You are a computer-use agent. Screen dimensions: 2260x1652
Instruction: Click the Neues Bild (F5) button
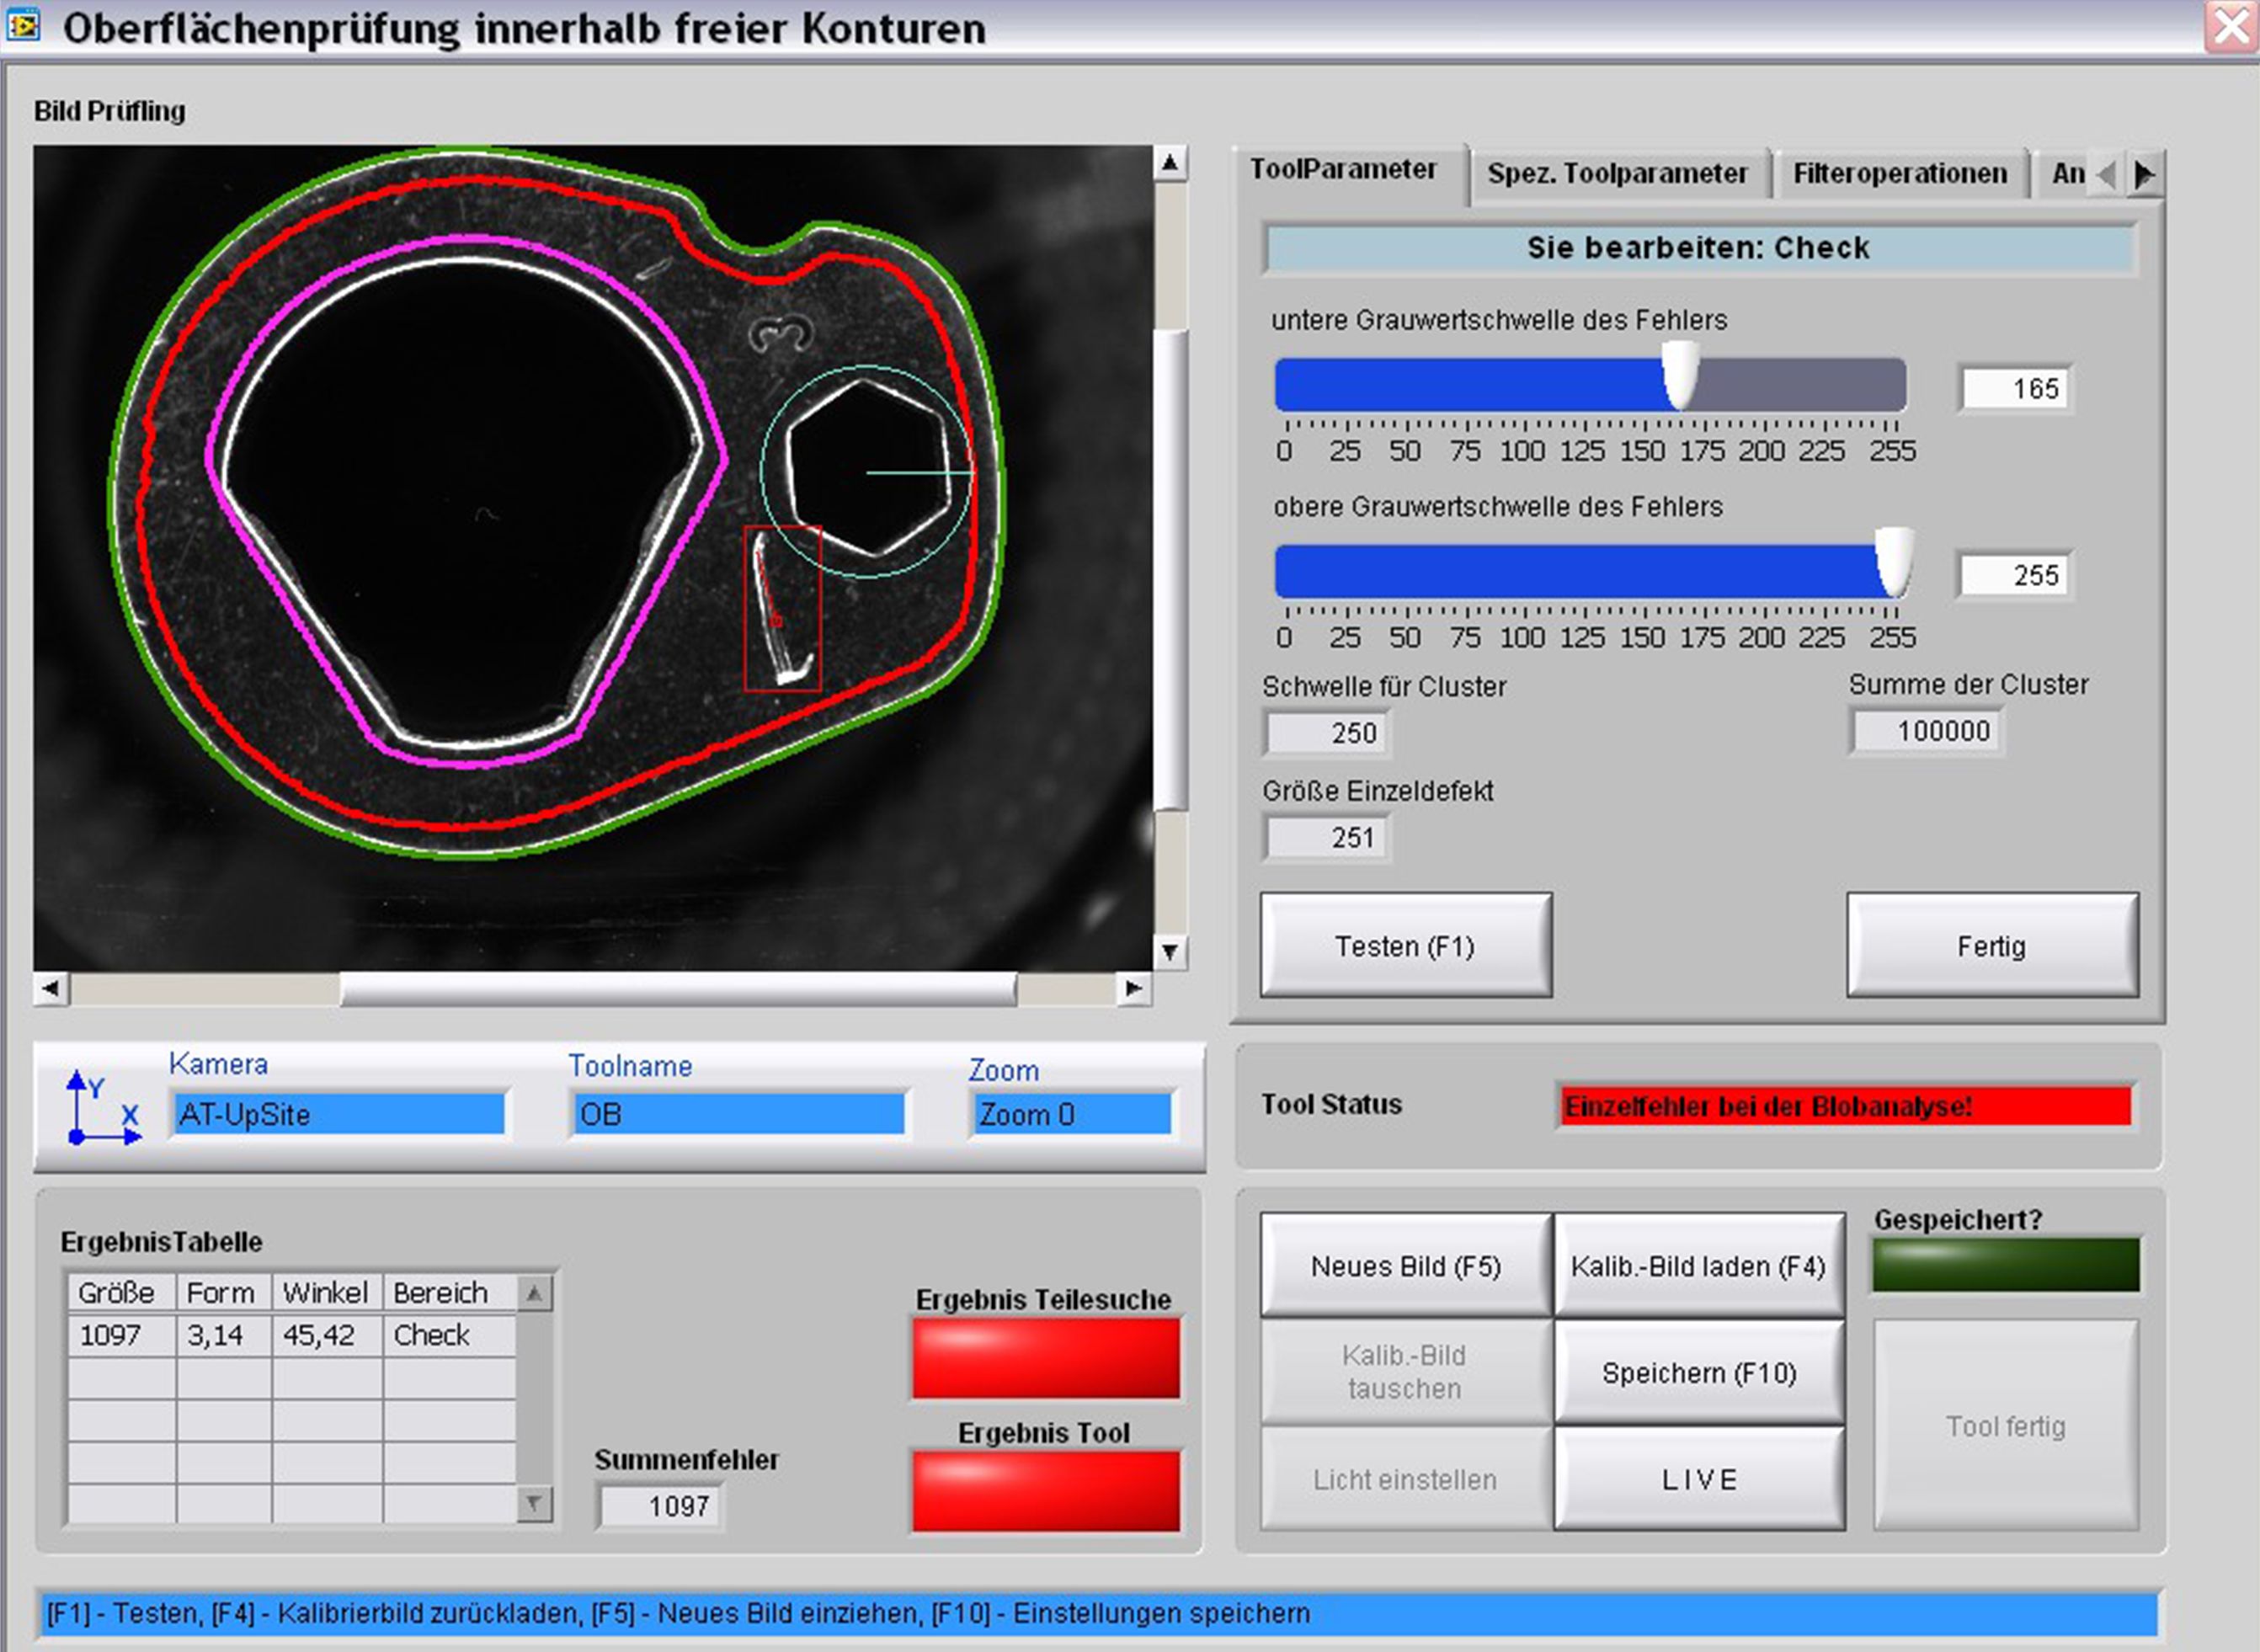tap(1405, 1266)
